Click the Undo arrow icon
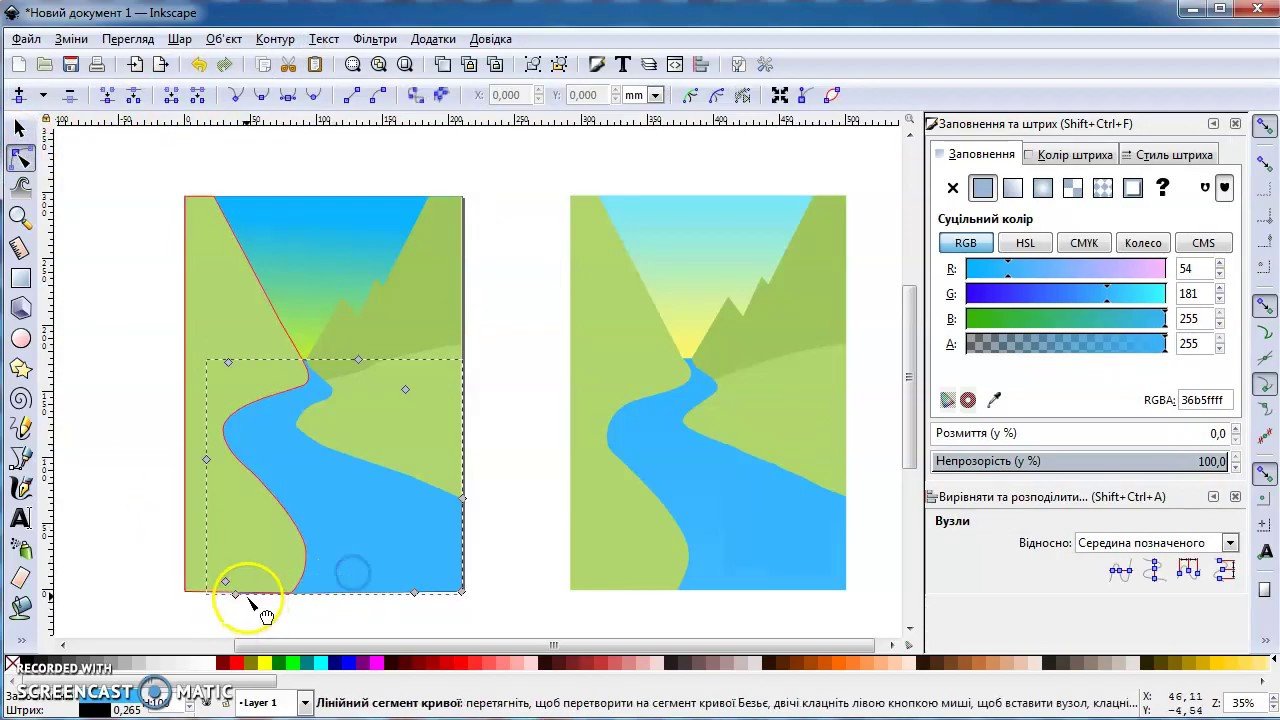This screenshot has height=720, width=1280. [x=199, y=65]
